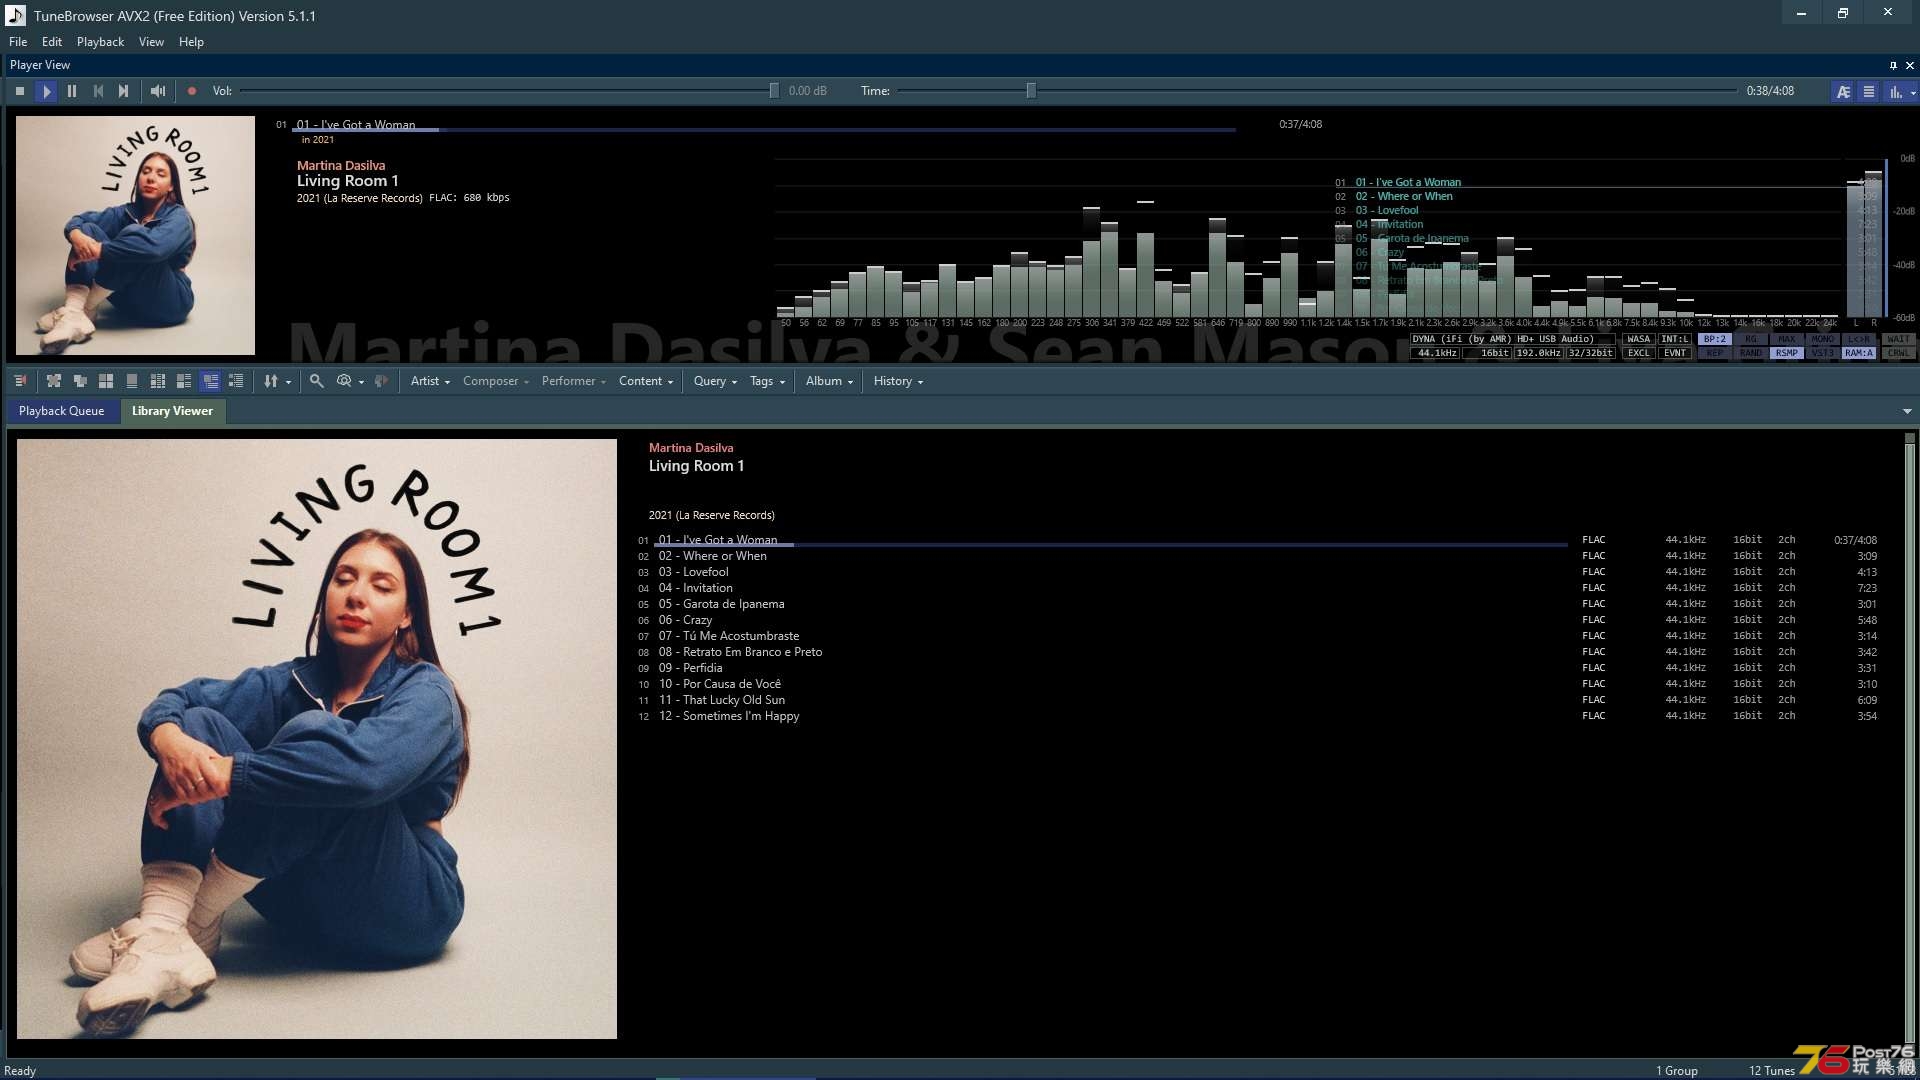This screenshot has height=1080, width=1920.
Task: Toggle the track list overlay icon
Action: 1868,91
